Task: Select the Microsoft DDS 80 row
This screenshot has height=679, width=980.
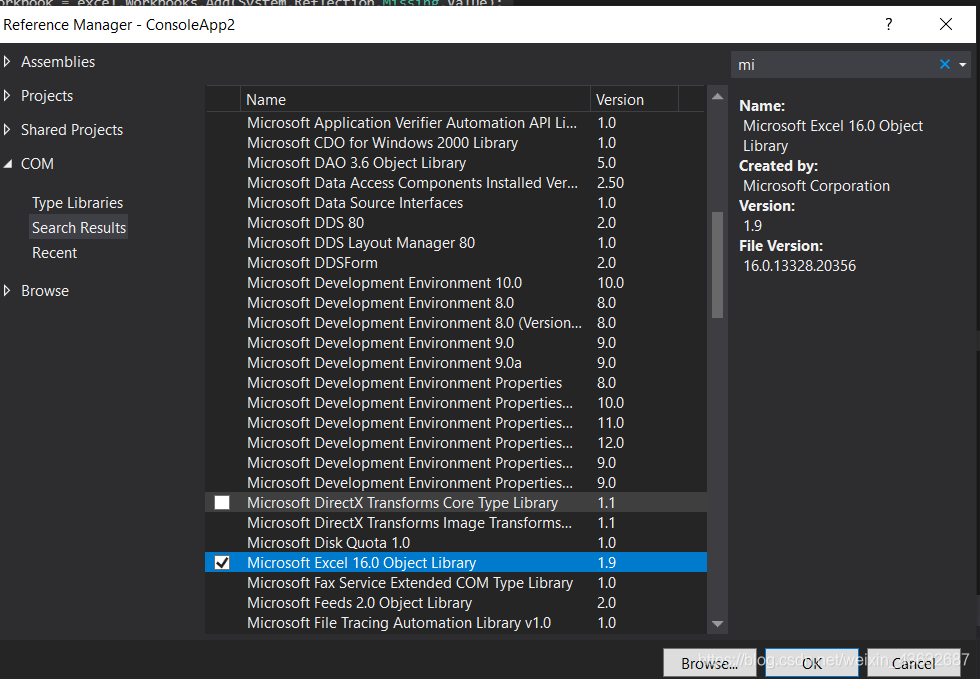Action: click(456, 223)
